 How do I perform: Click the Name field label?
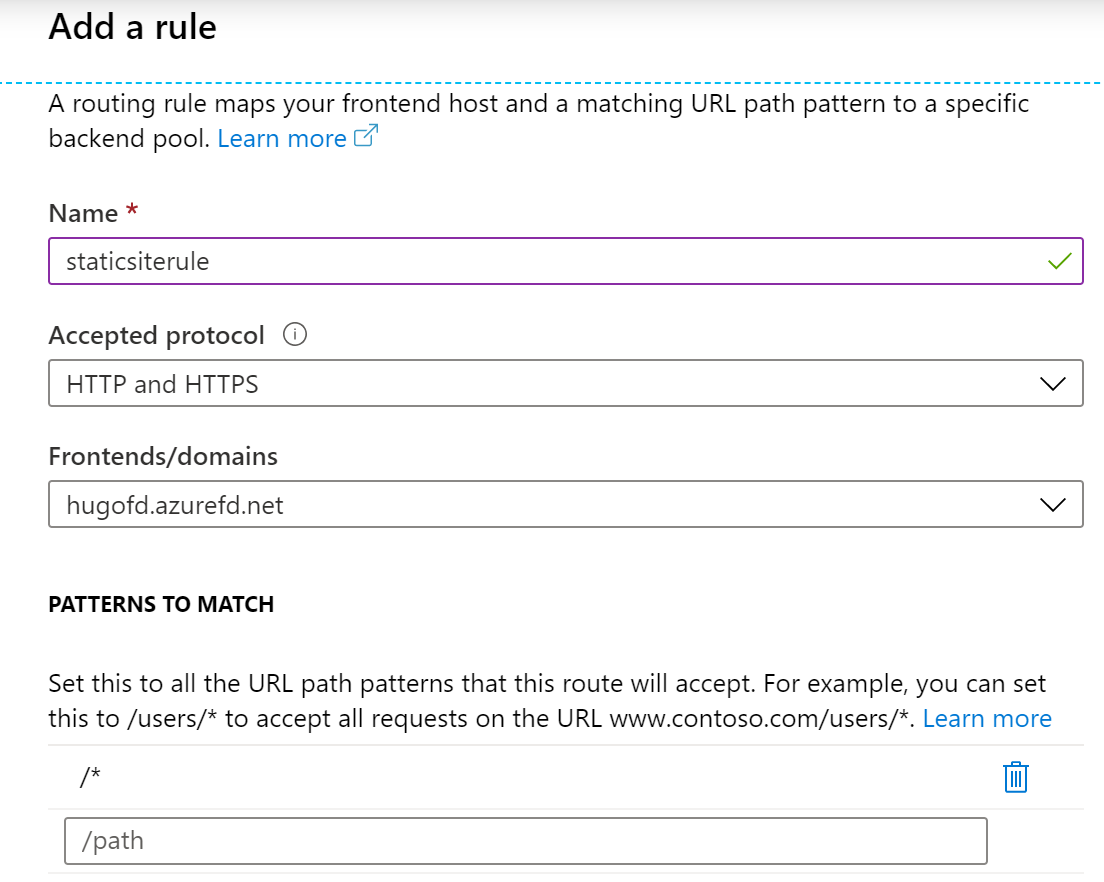tap(83, 213)
